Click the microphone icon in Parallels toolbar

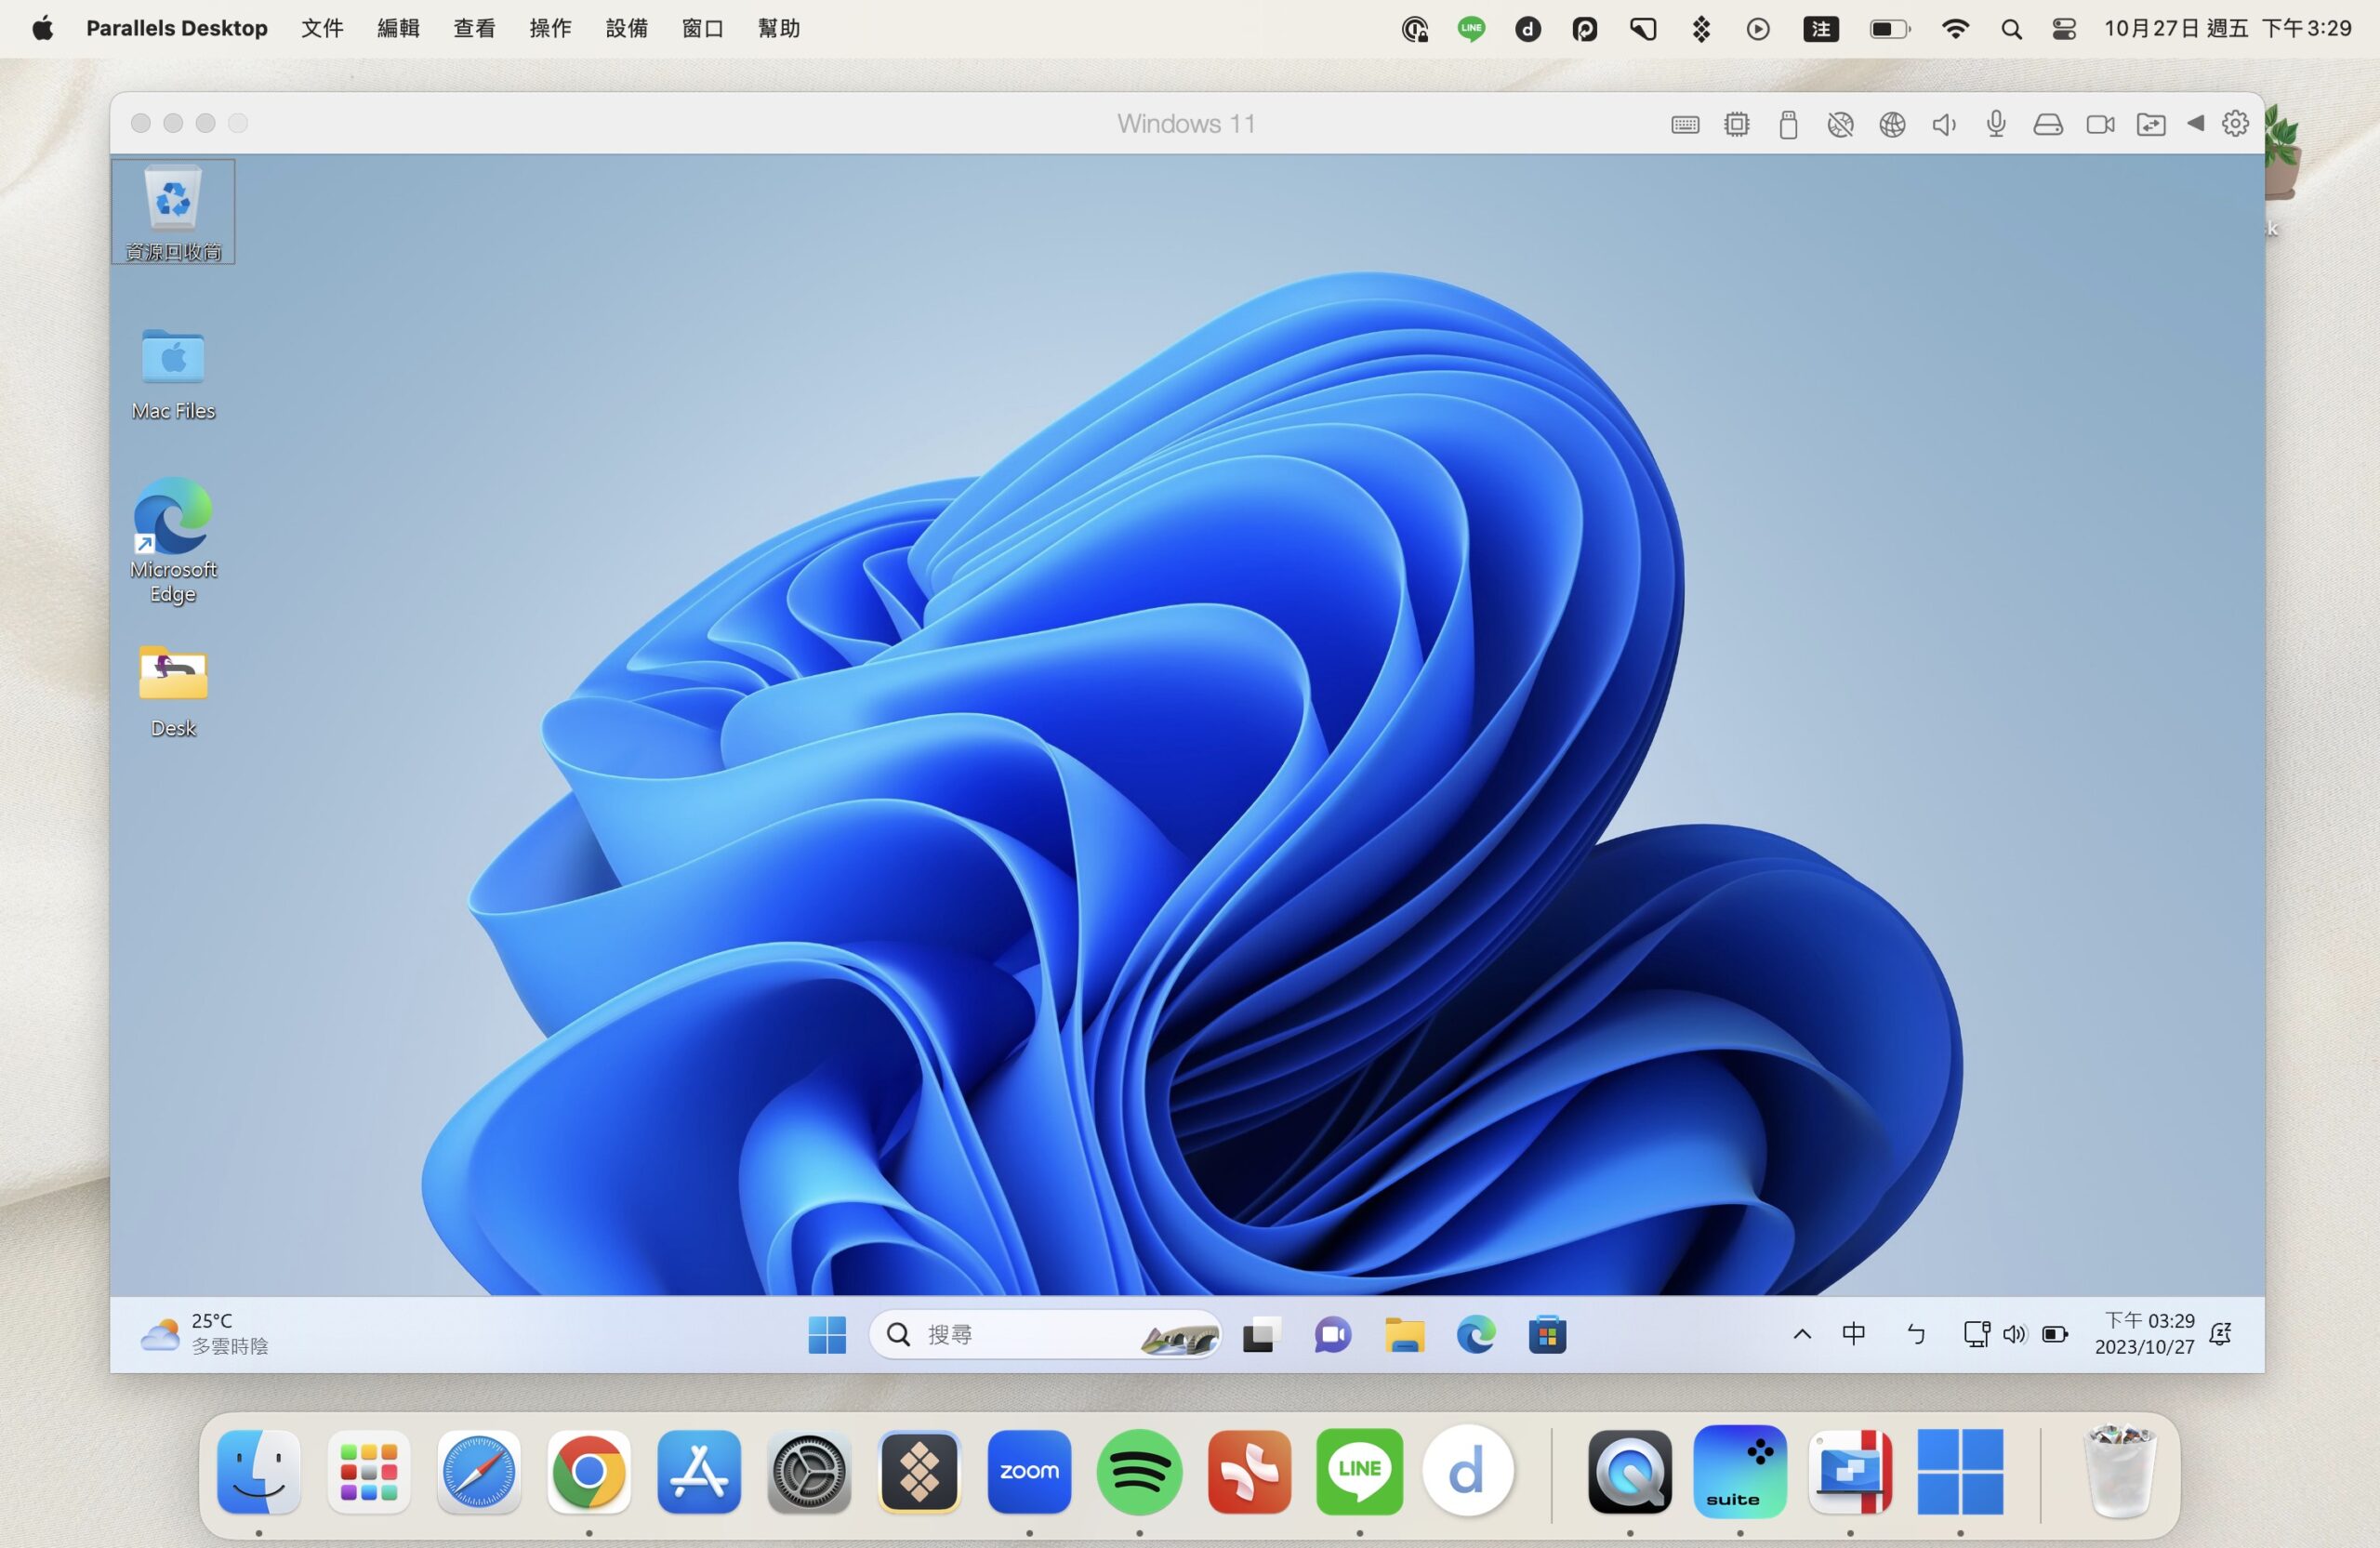1996,124
